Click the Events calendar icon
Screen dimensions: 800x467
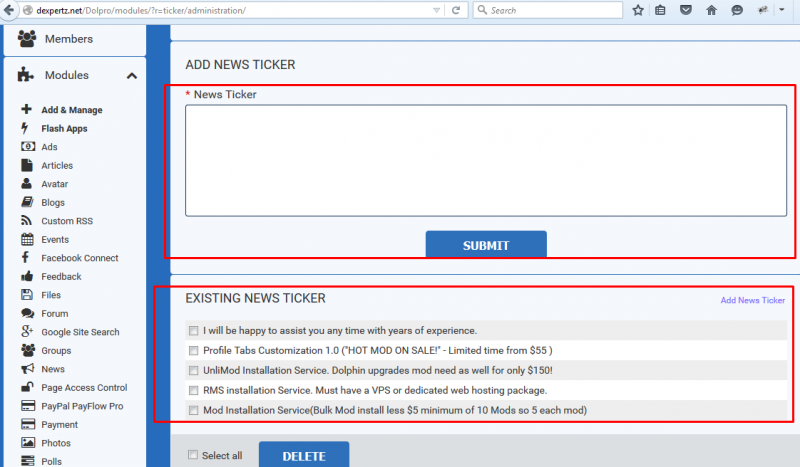pyautogui.click(x=26, y=240)
